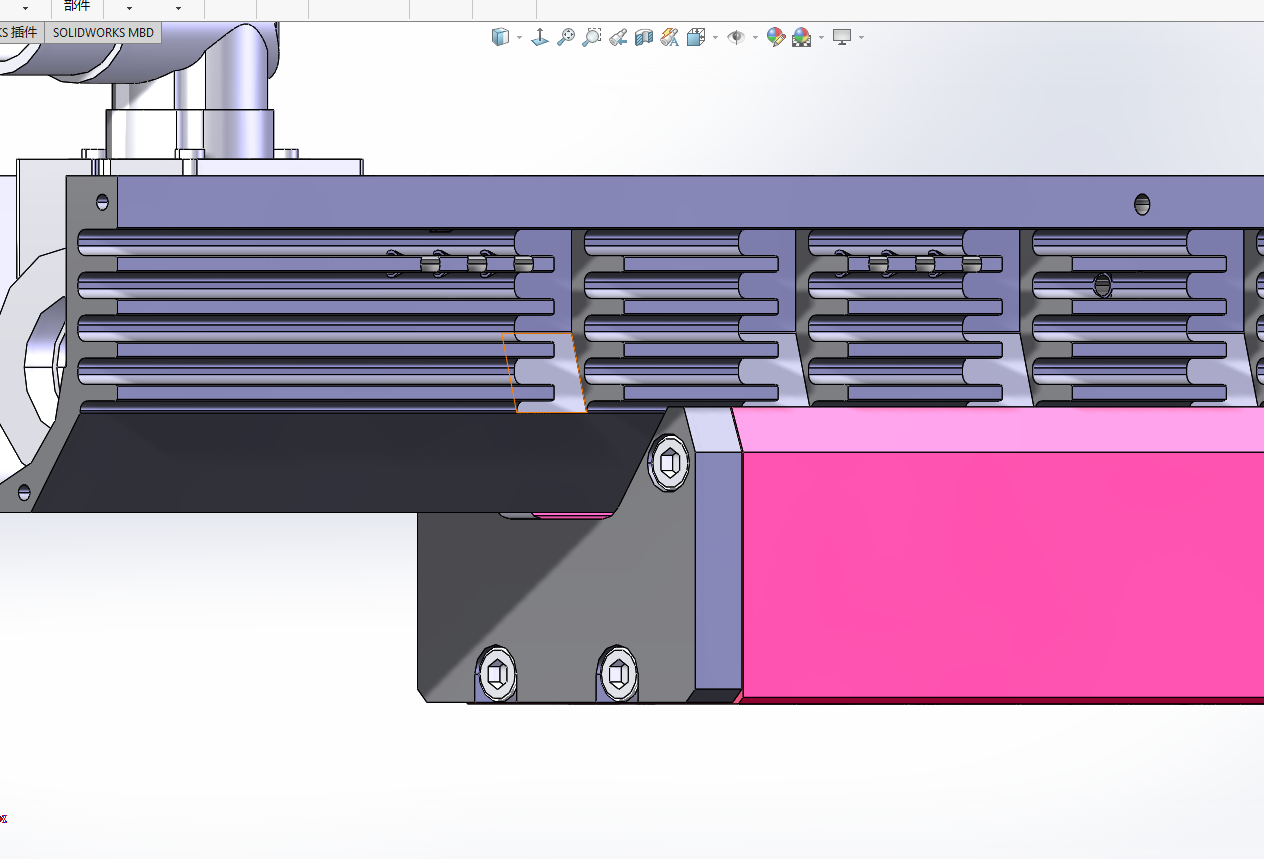The width and height of the screenshot is (1264, 859).
Task: Click the Normal To arrow icon
Action: (x=540, y=38)
